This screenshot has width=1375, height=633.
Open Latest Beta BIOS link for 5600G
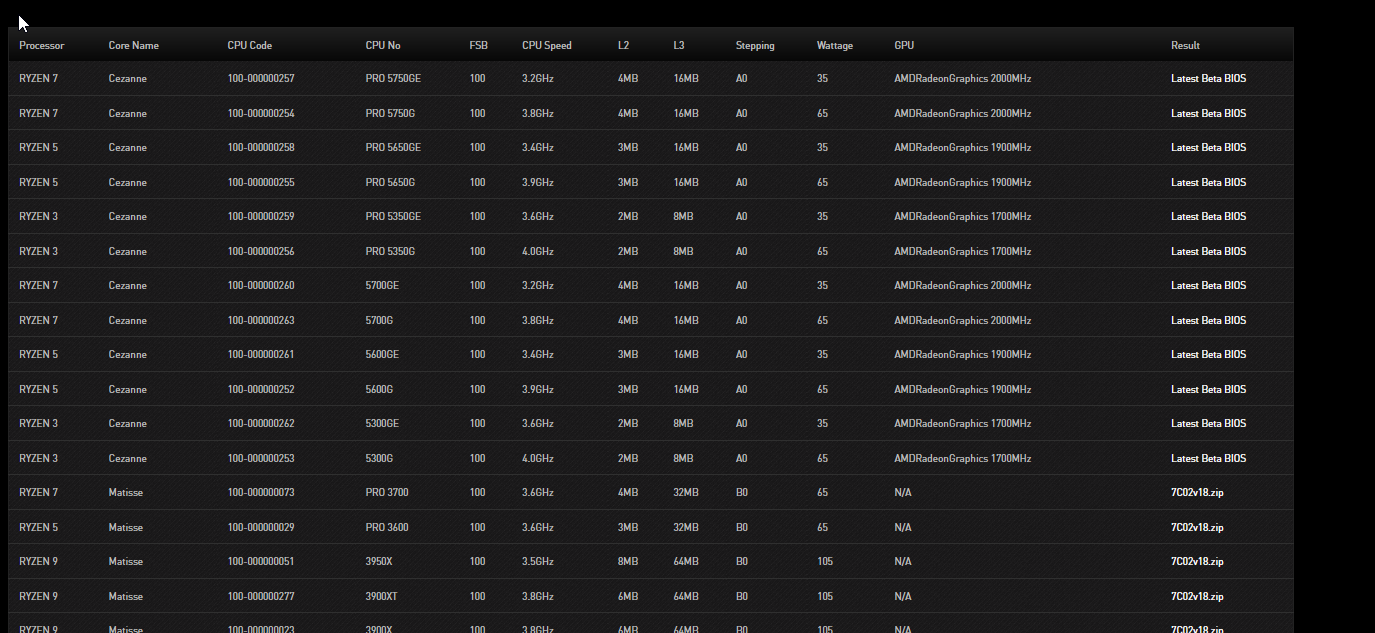(1208, 389)
